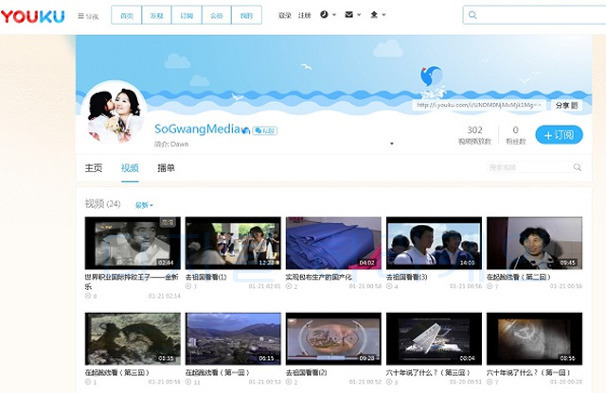This screenshot has height=393, width=606.
Task: Open the 去祖国看看(1) video title
Action: (206, 277)
